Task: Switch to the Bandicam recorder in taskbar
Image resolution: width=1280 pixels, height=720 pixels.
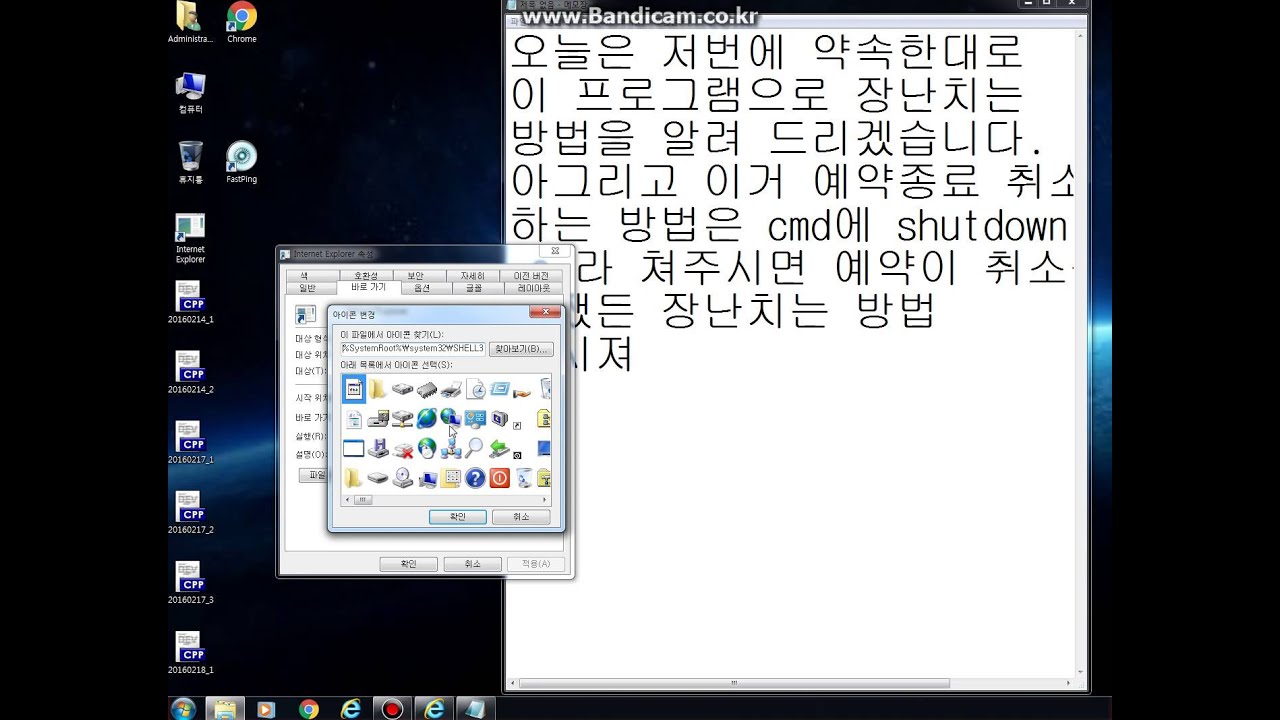Action: point(392,709)
